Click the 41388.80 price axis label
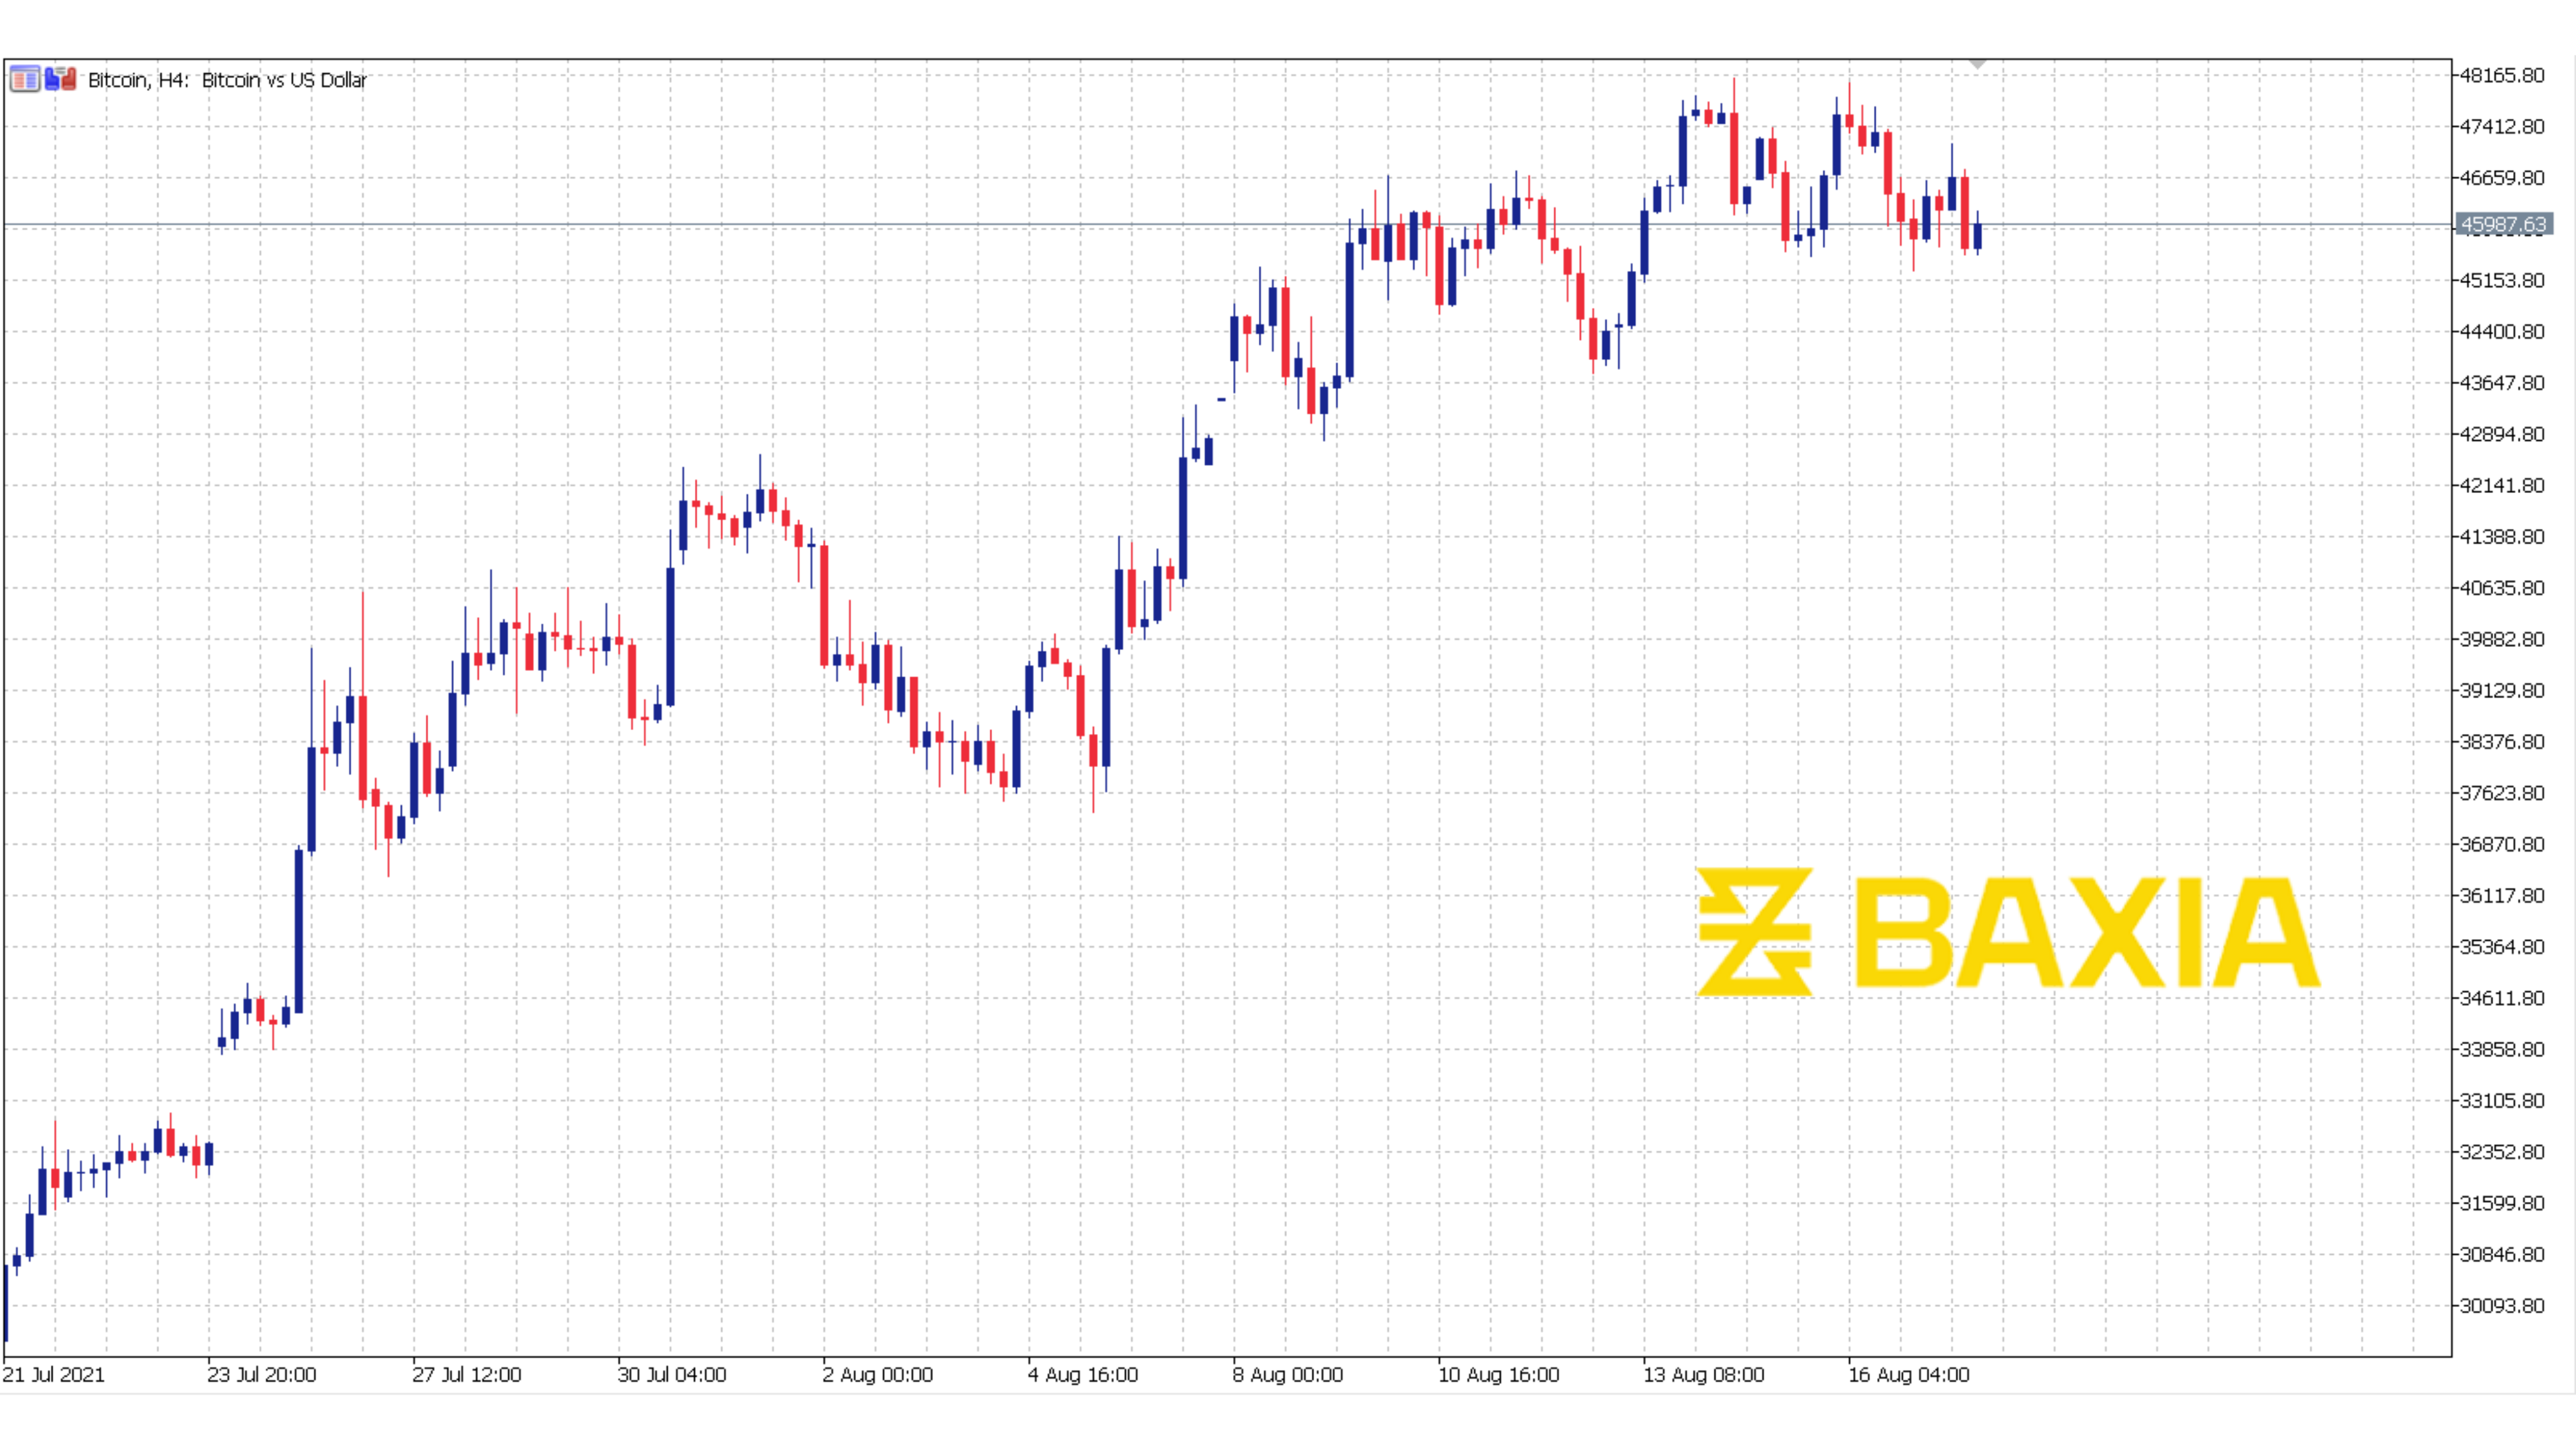Image resolution: width=2576 pixels, height=1451 pixels. pos(2502,537)
